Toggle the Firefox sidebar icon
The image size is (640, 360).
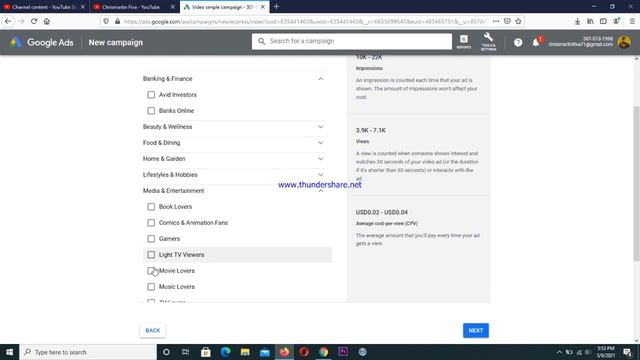[603, 21]
